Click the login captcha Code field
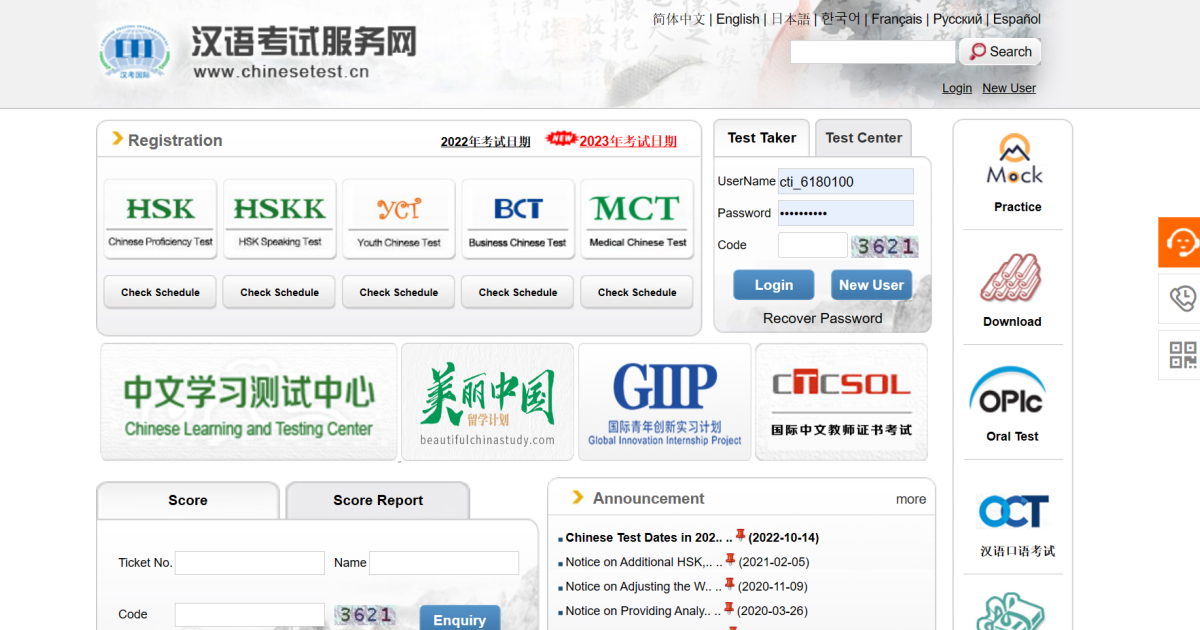 click(812, 245)
